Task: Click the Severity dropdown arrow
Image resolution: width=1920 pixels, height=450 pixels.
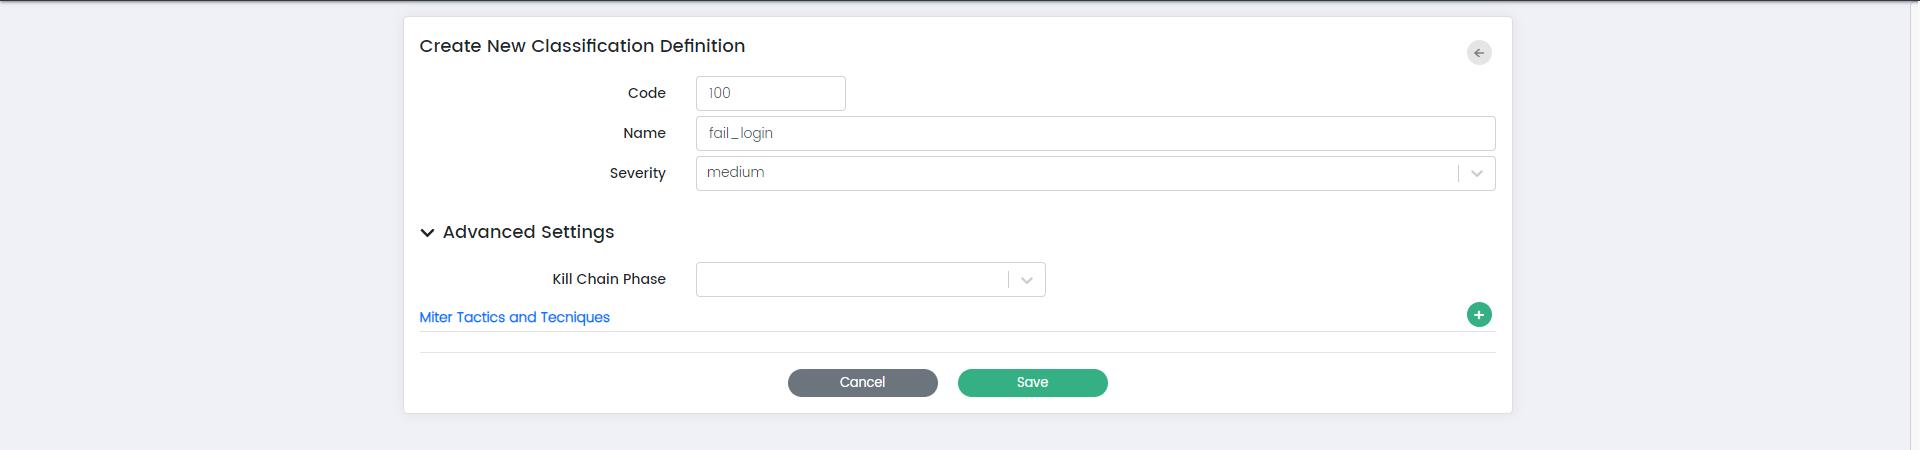Action: [x=1477, y=174]
